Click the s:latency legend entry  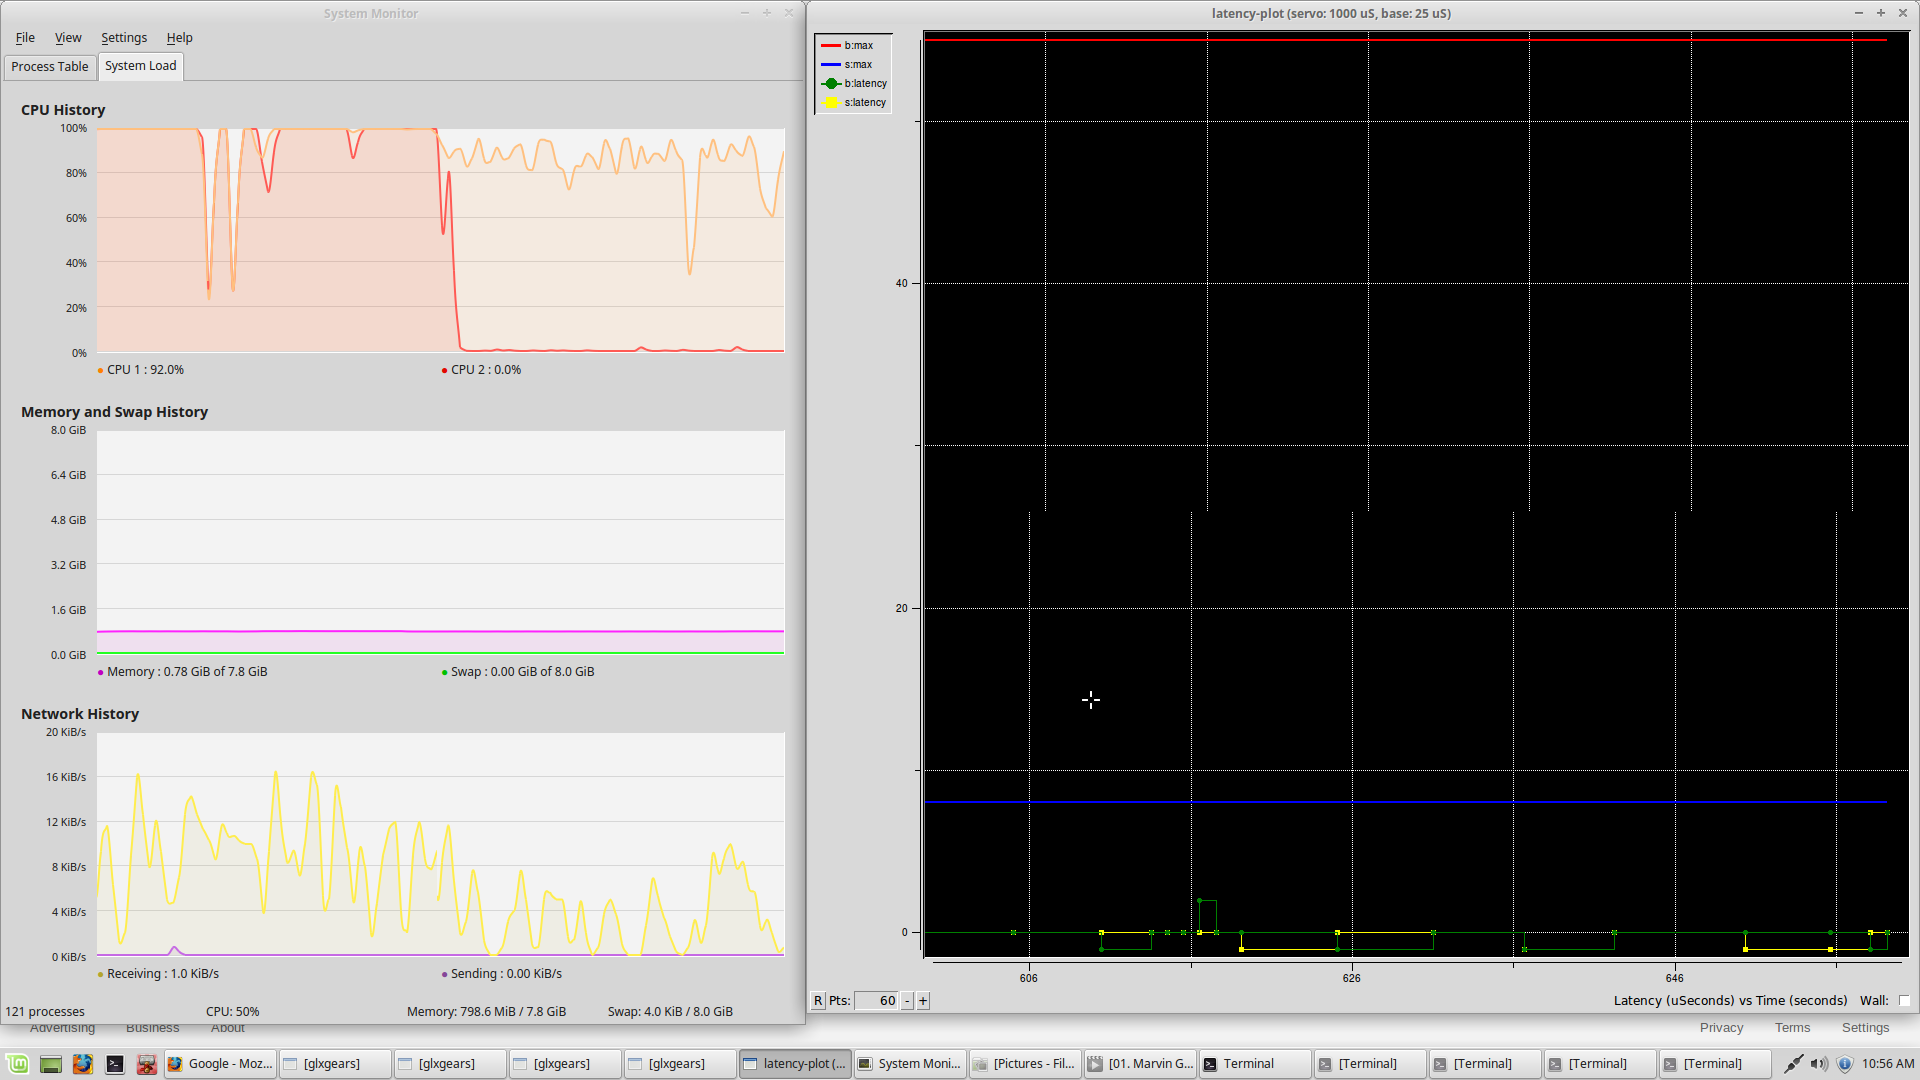click(854, 103)
